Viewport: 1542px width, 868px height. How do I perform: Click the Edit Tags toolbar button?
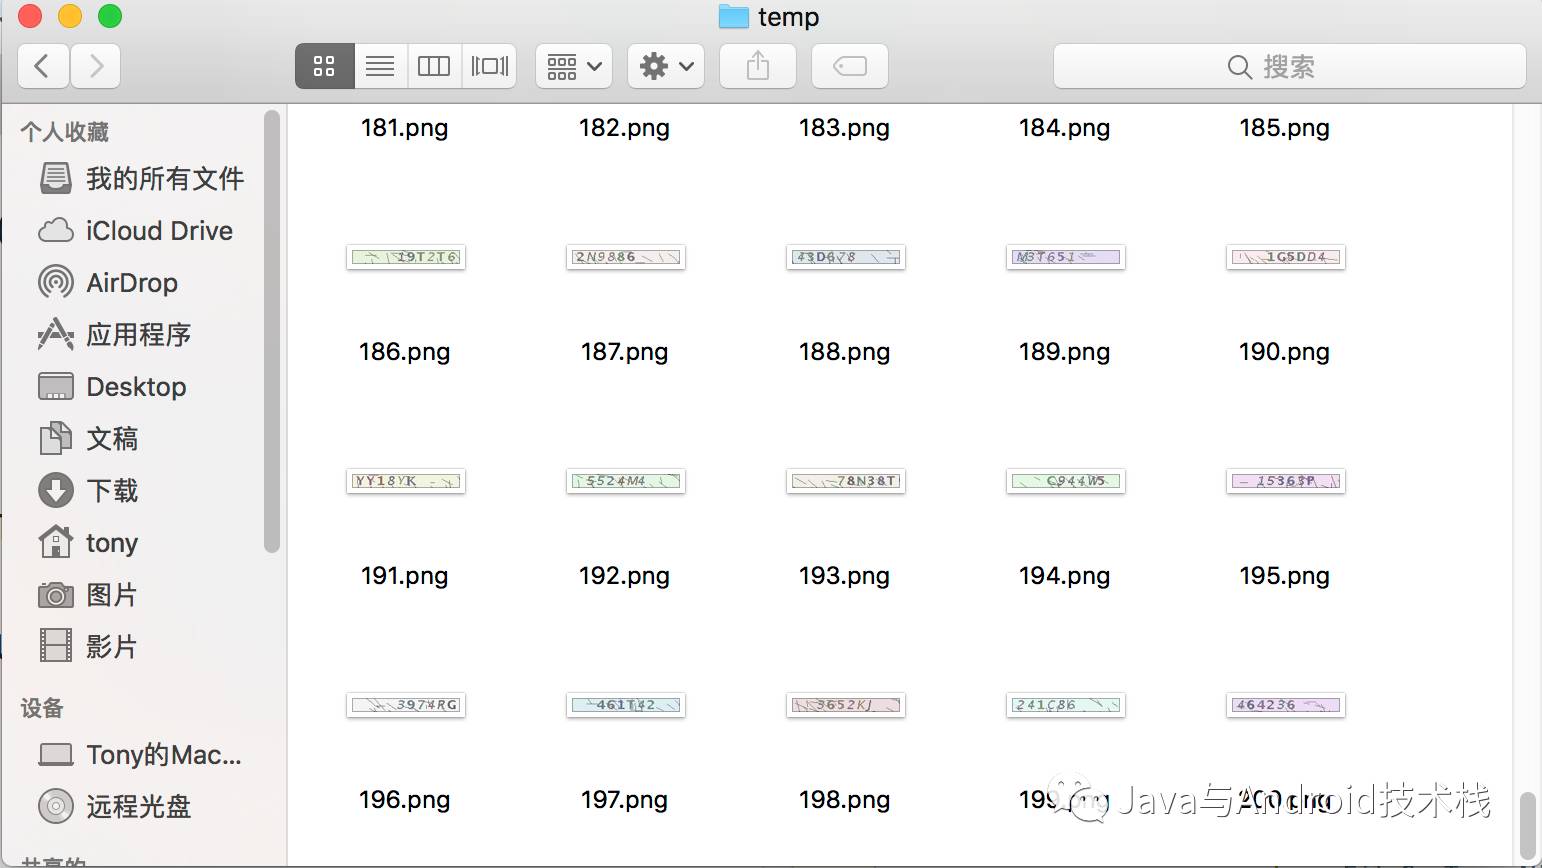pyautogui.click(x=850, y=67)
